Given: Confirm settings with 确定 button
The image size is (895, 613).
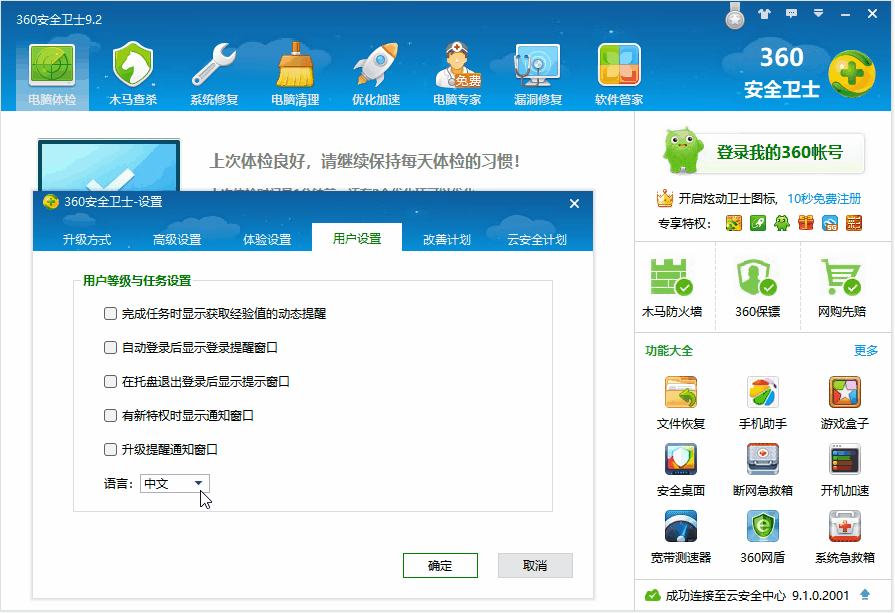Looking at the screenshot, I should pos(440,565).
